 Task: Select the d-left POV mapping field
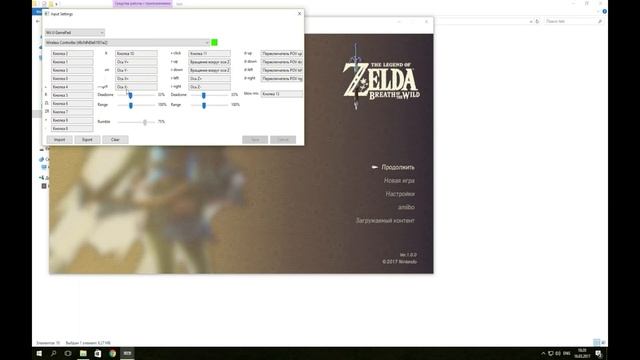pyautogui.click(x=282, y=70)
